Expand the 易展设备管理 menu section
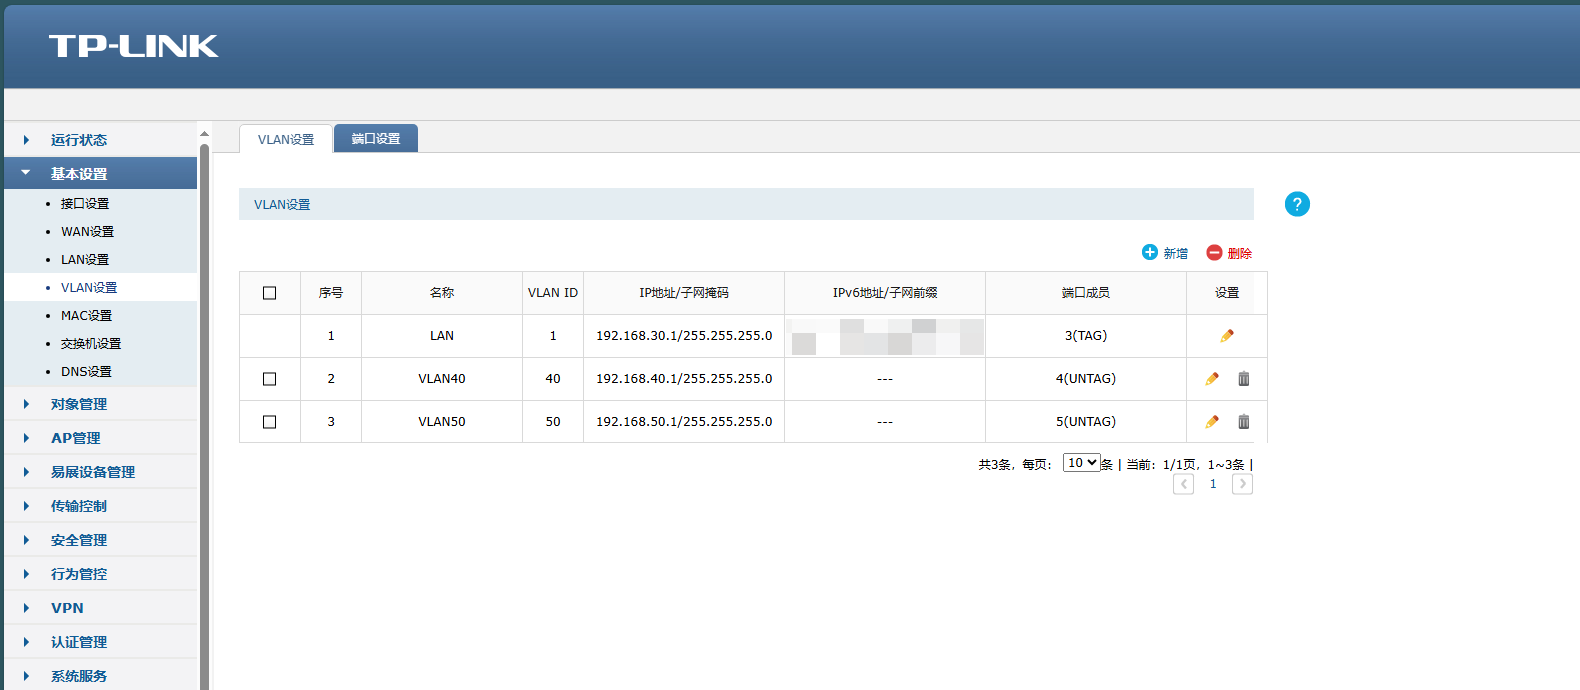 (x=100, y=472)
